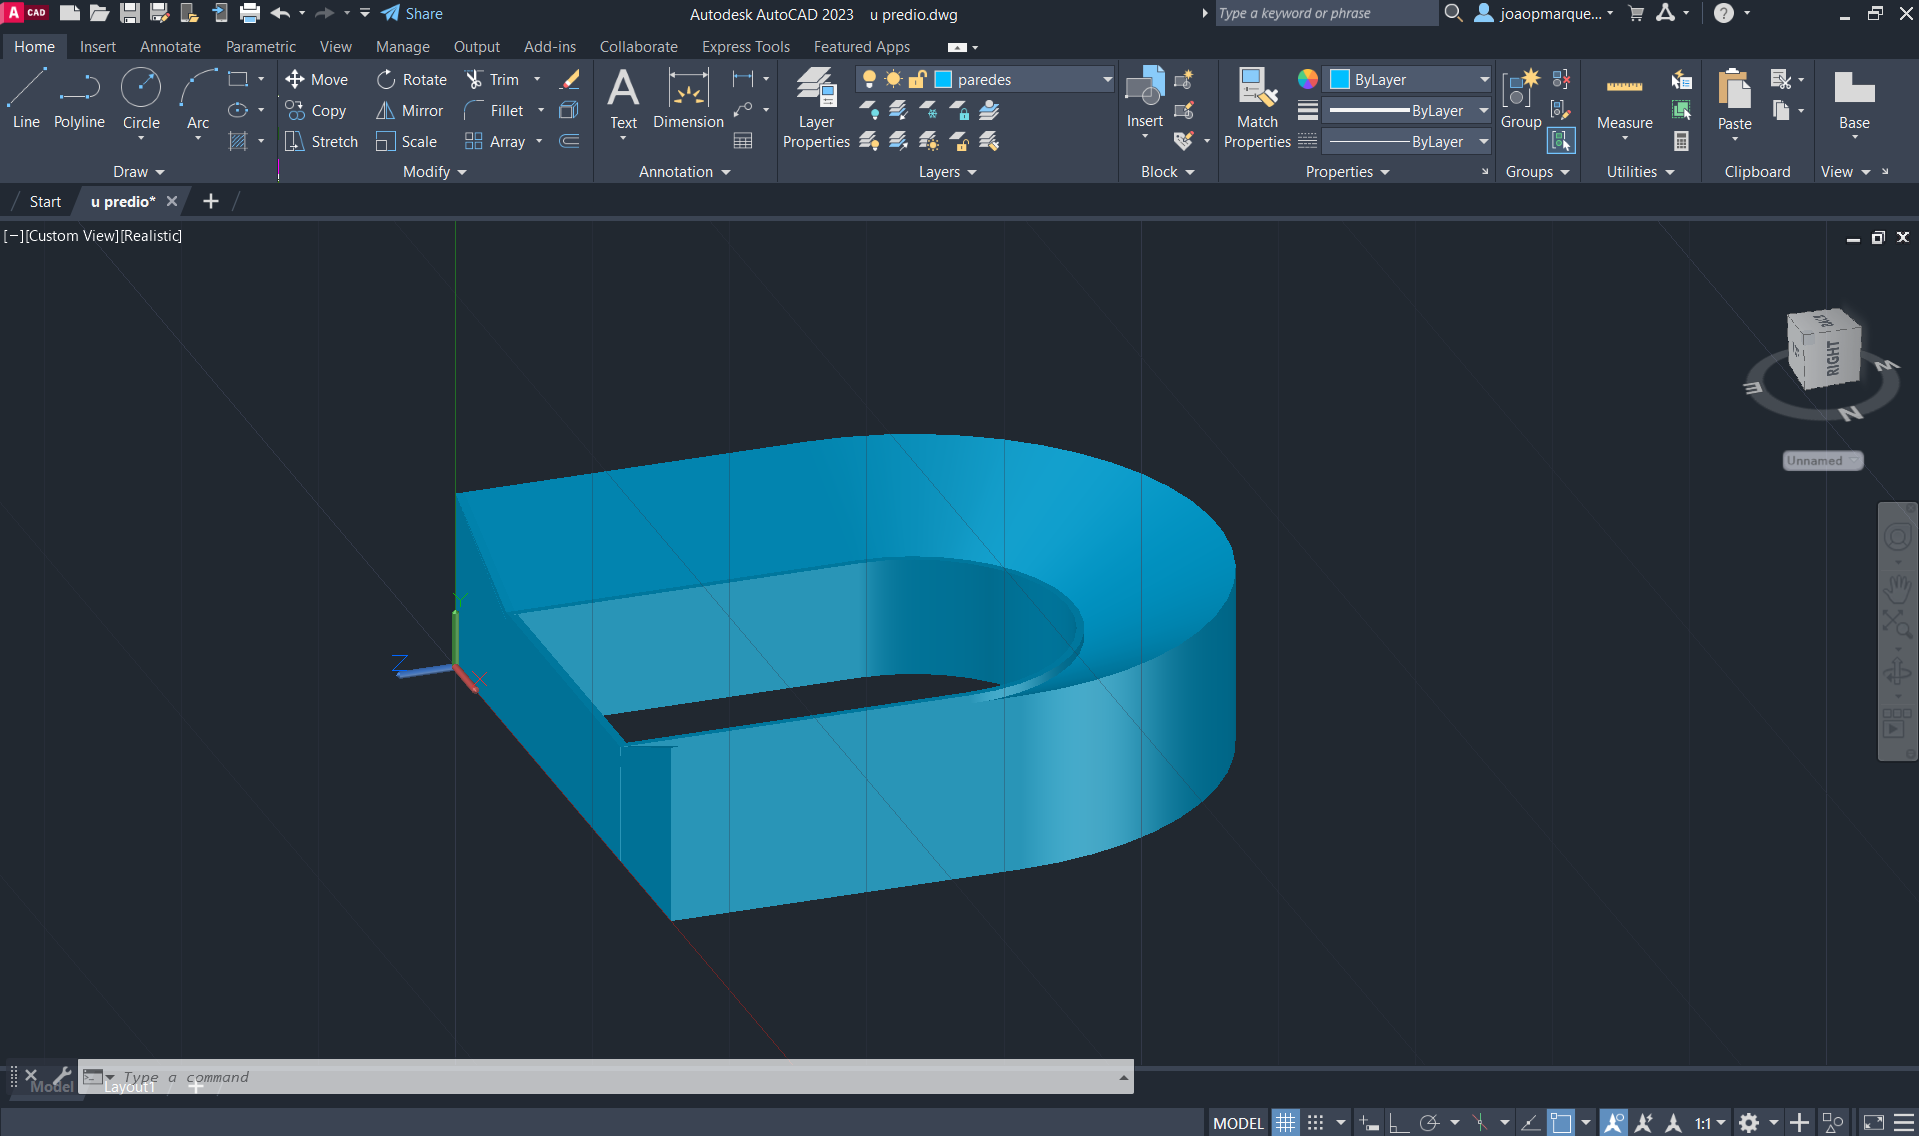
Task: Click the Measure utility tool
Action: tap(1624, 100)
